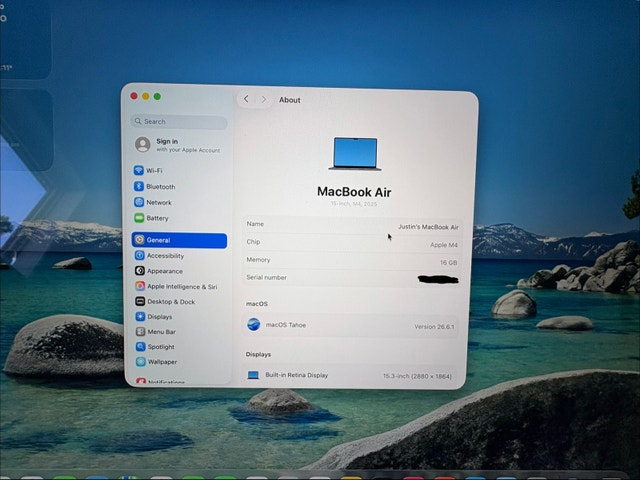Open Network globe icon
The image size is (640, 480).
(x=139, y=202)
